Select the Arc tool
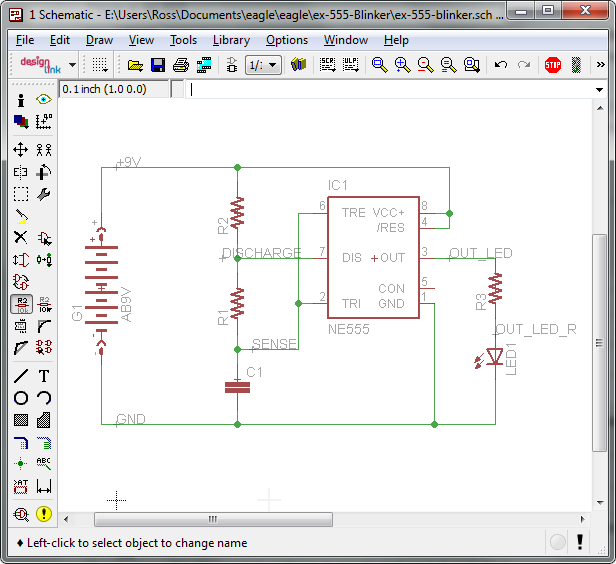 tap(44, 398)
